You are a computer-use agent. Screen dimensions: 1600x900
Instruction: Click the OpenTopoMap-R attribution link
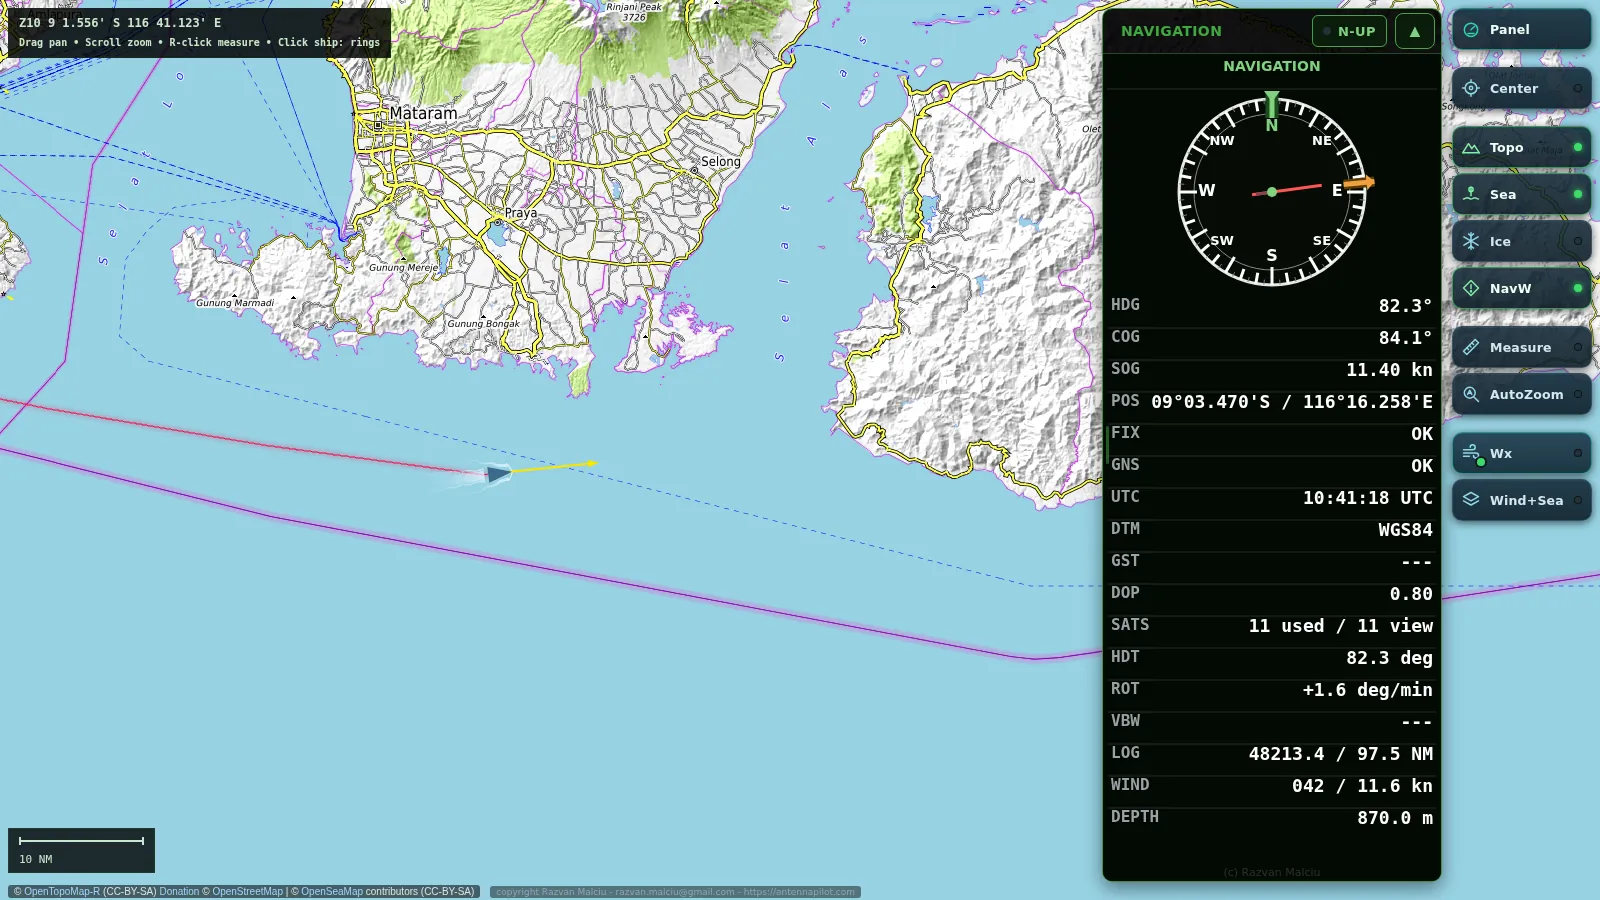click(x=61, y=891)
